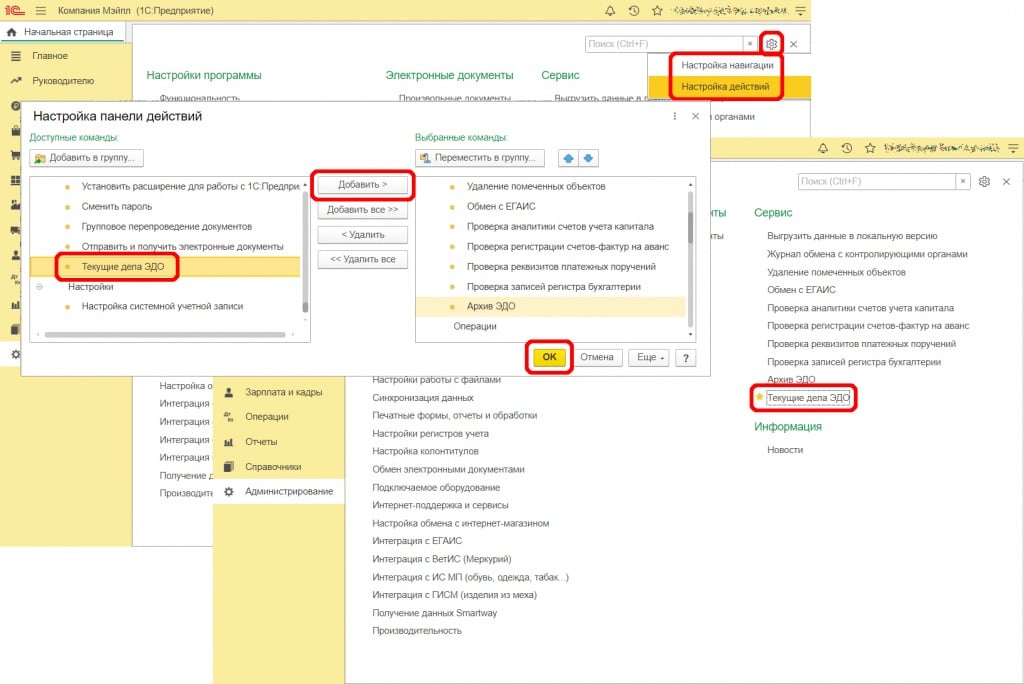Choose Настройка навигации from the menu
This screenshot has width=1024, height=684.
(x=727, y=65)
